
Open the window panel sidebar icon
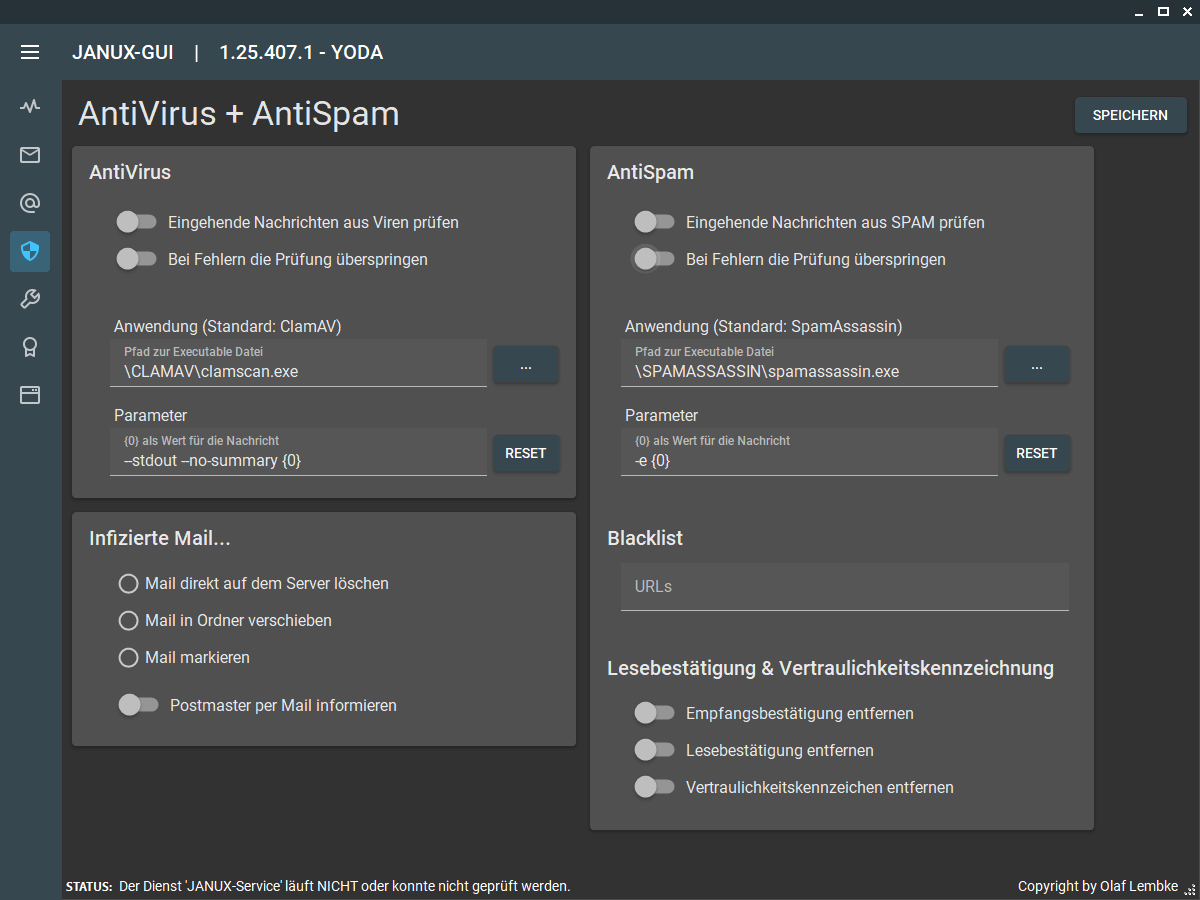tap(30, 395)
